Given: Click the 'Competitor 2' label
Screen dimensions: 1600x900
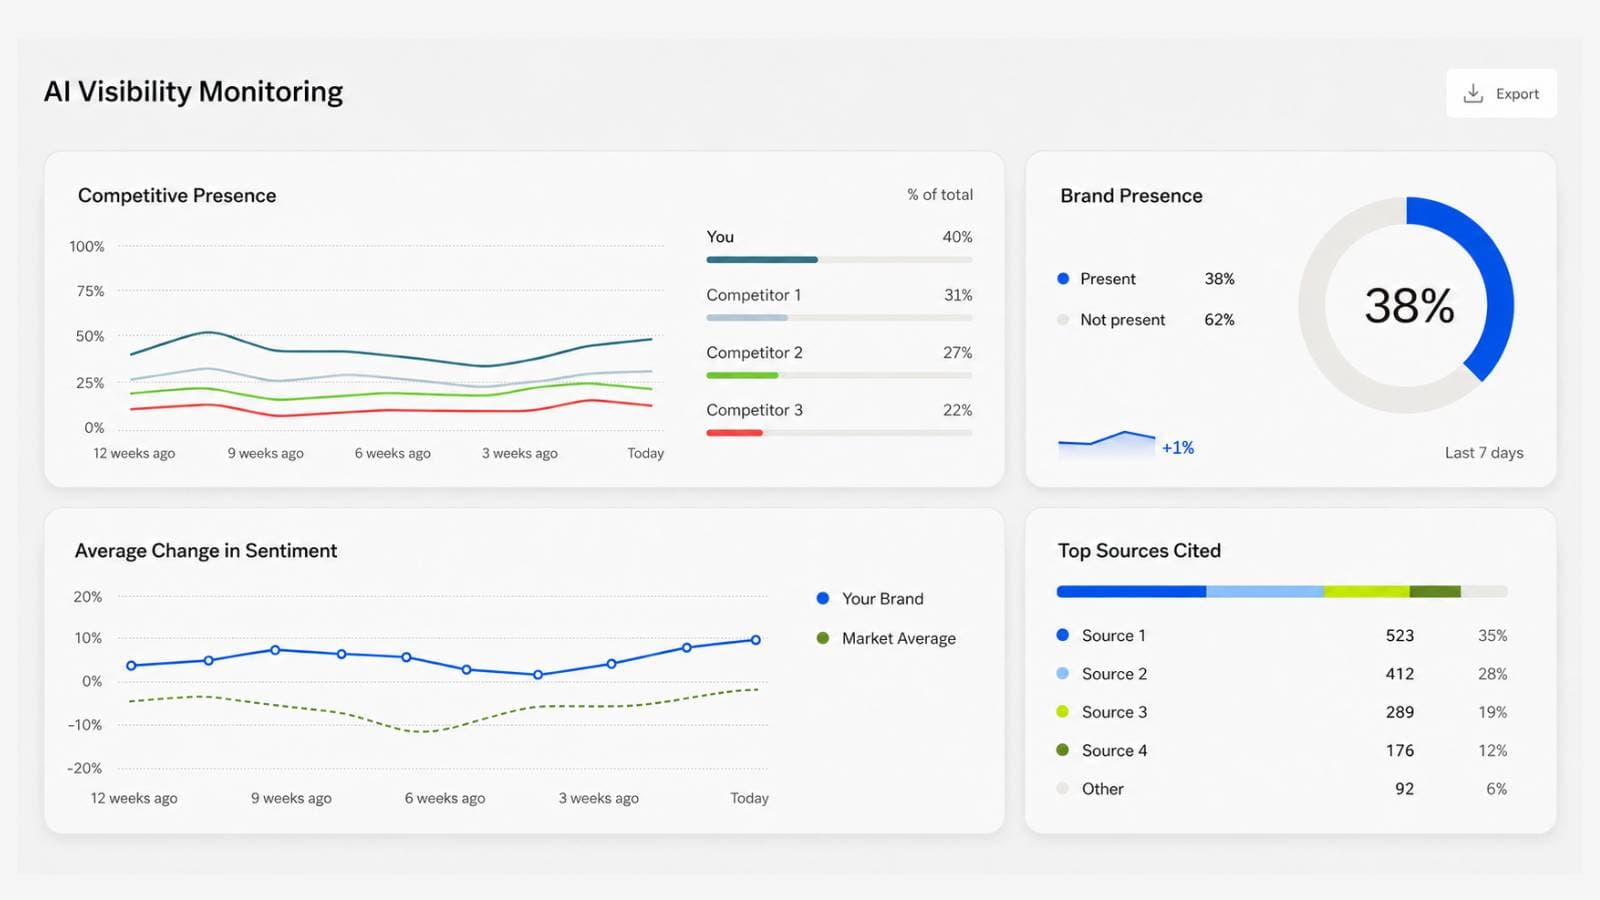Looking at the screenshot, I should click(x=754, y=353).
